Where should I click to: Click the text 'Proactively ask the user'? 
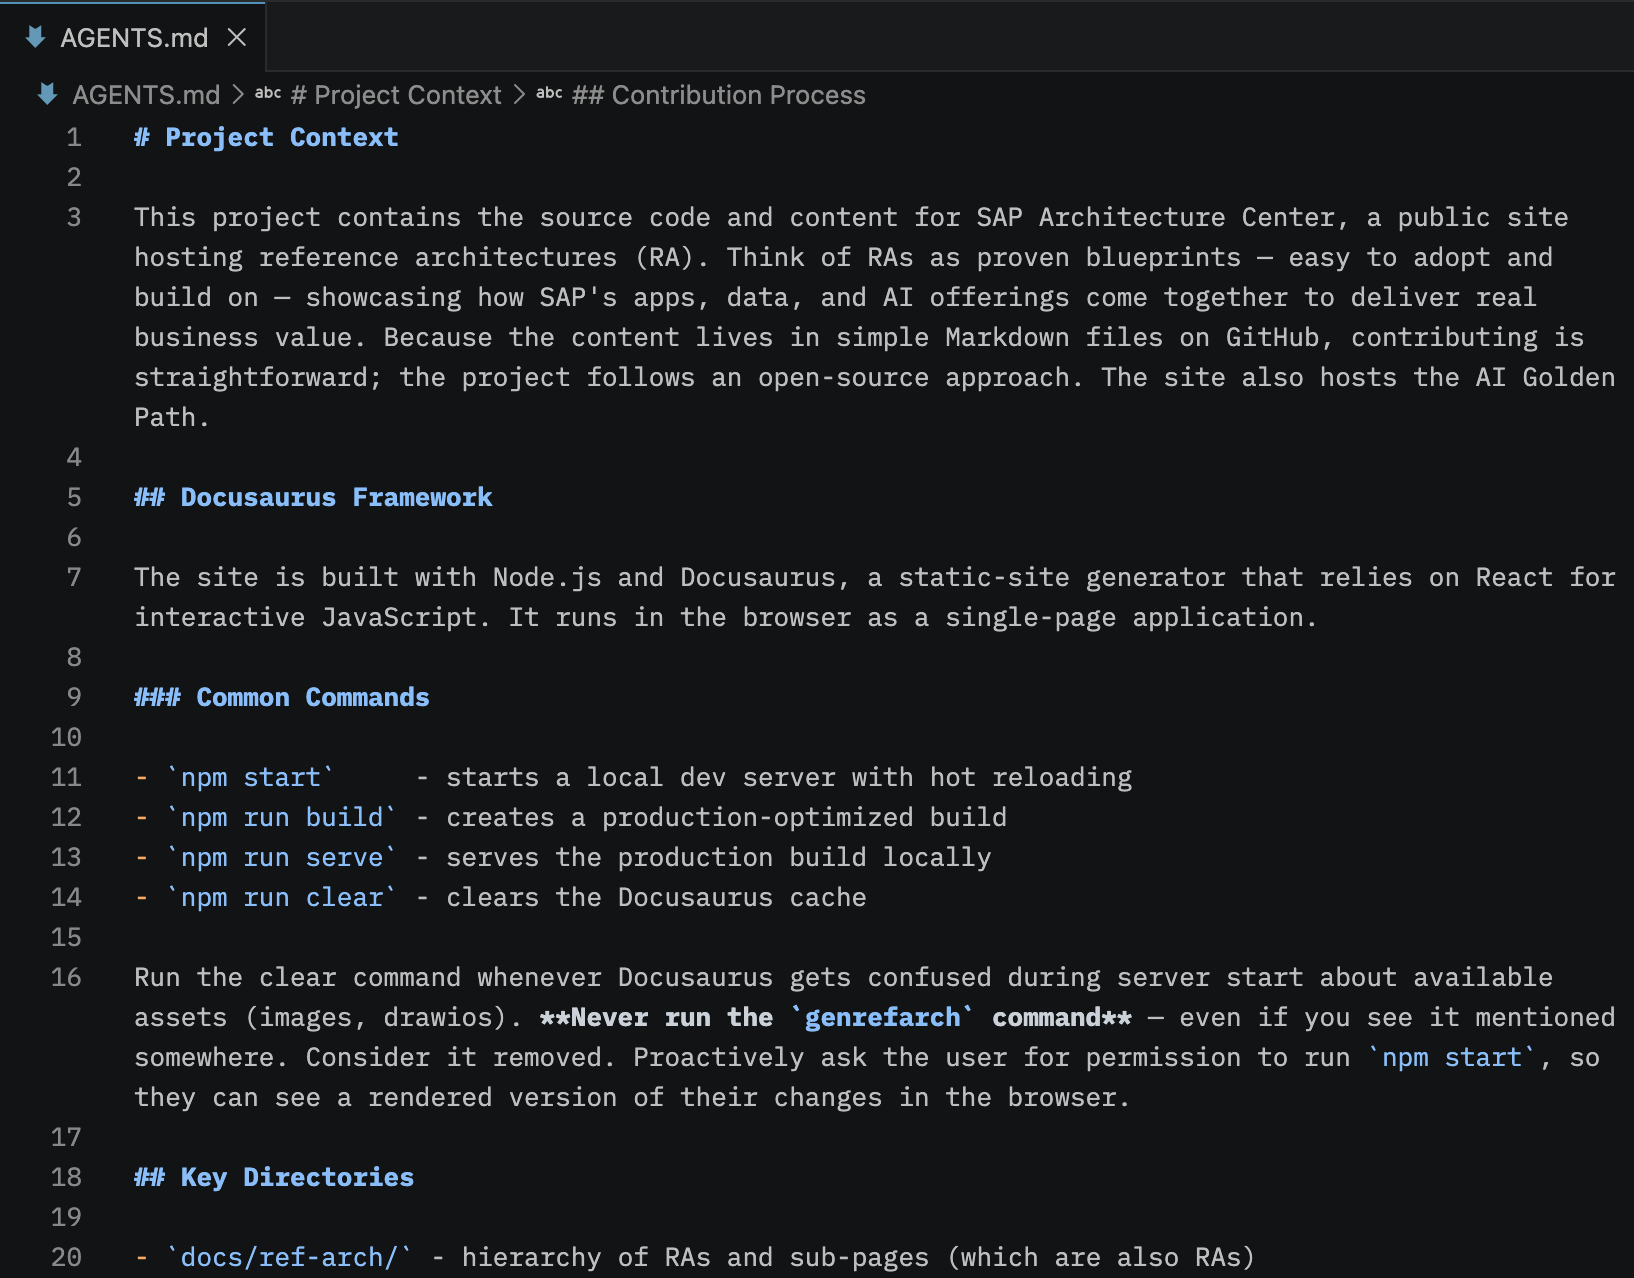click(820, 1057)
